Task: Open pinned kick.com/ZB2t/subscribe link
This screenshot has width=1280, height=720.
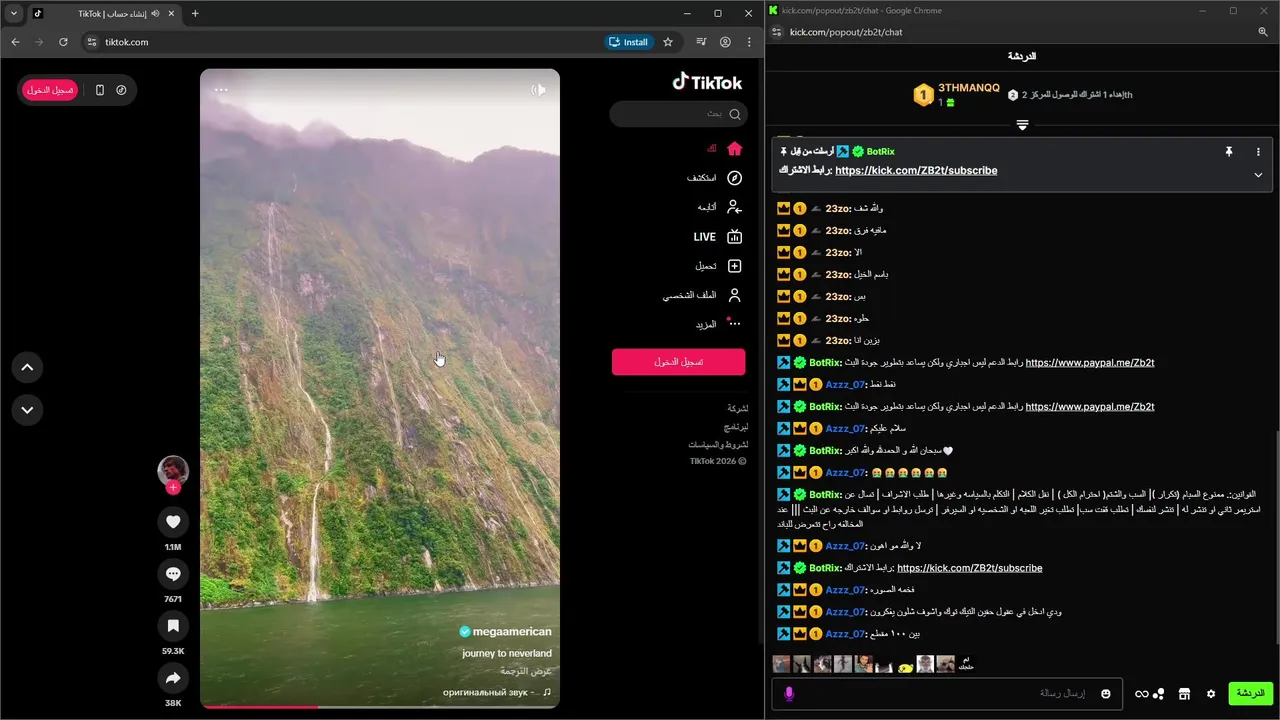Action: pyautogui.click(x=916, y=171)
